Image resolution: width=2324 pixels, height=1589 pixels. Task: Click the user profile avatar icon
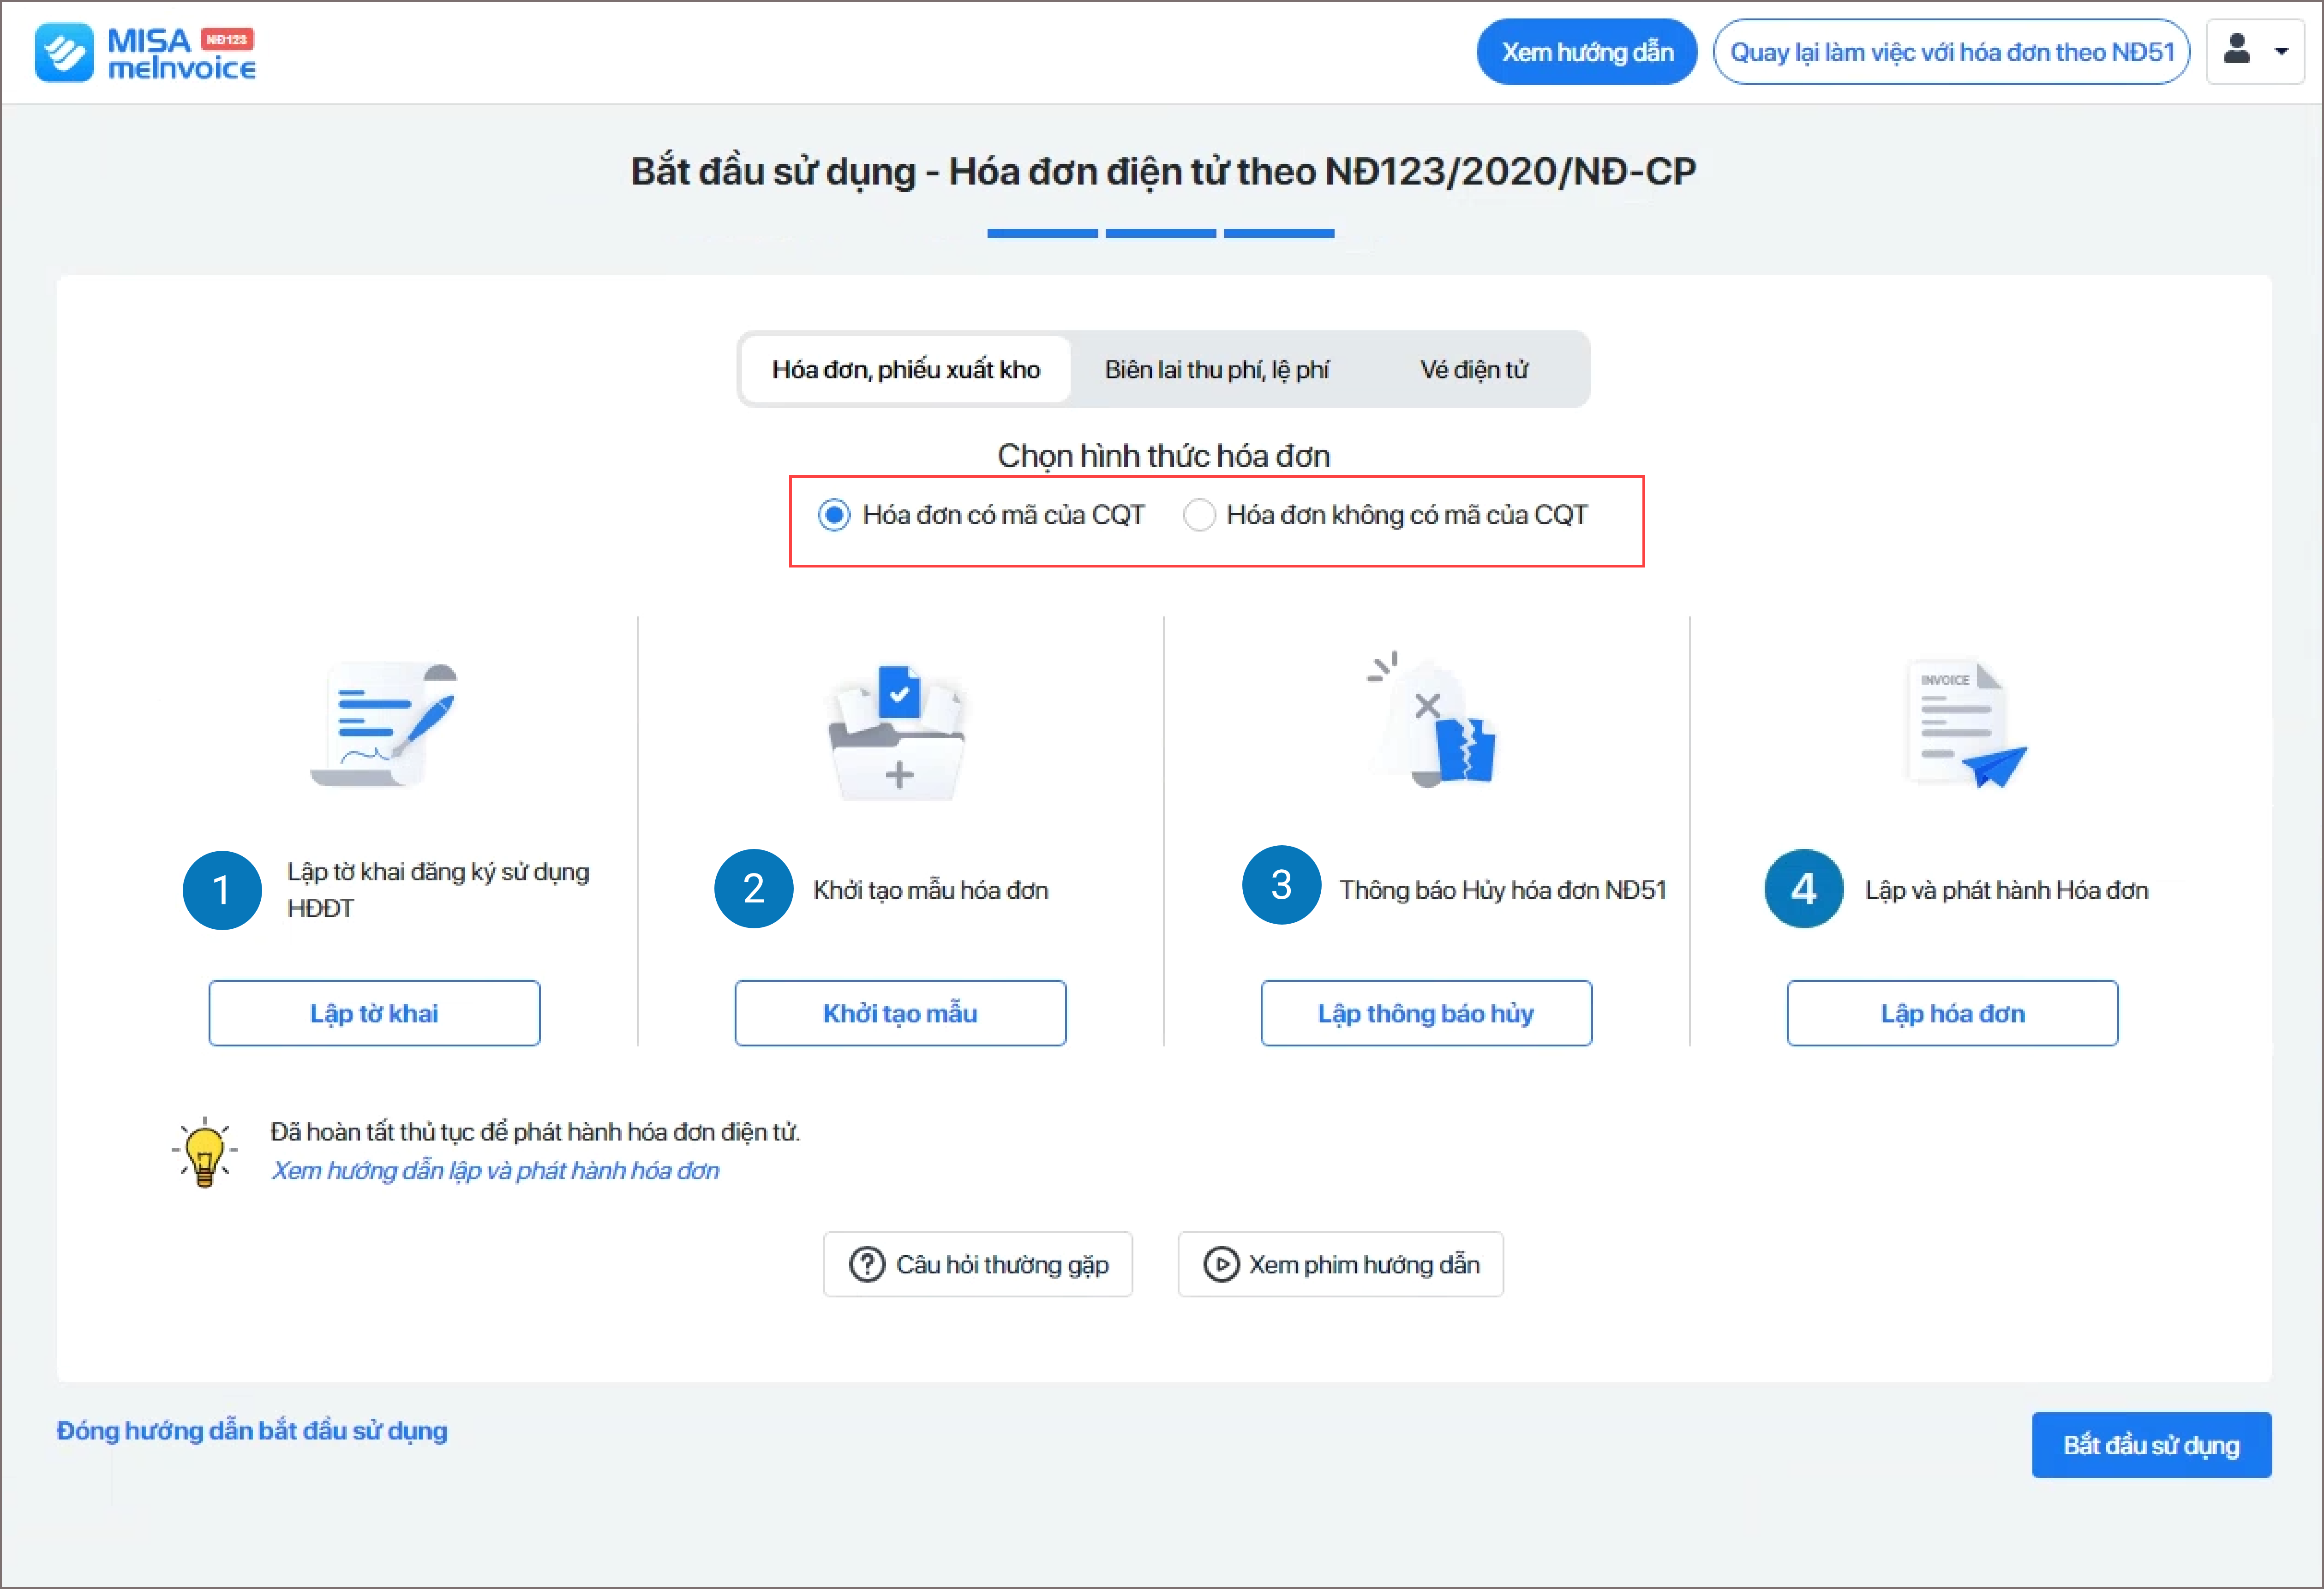coord(2236,50)
